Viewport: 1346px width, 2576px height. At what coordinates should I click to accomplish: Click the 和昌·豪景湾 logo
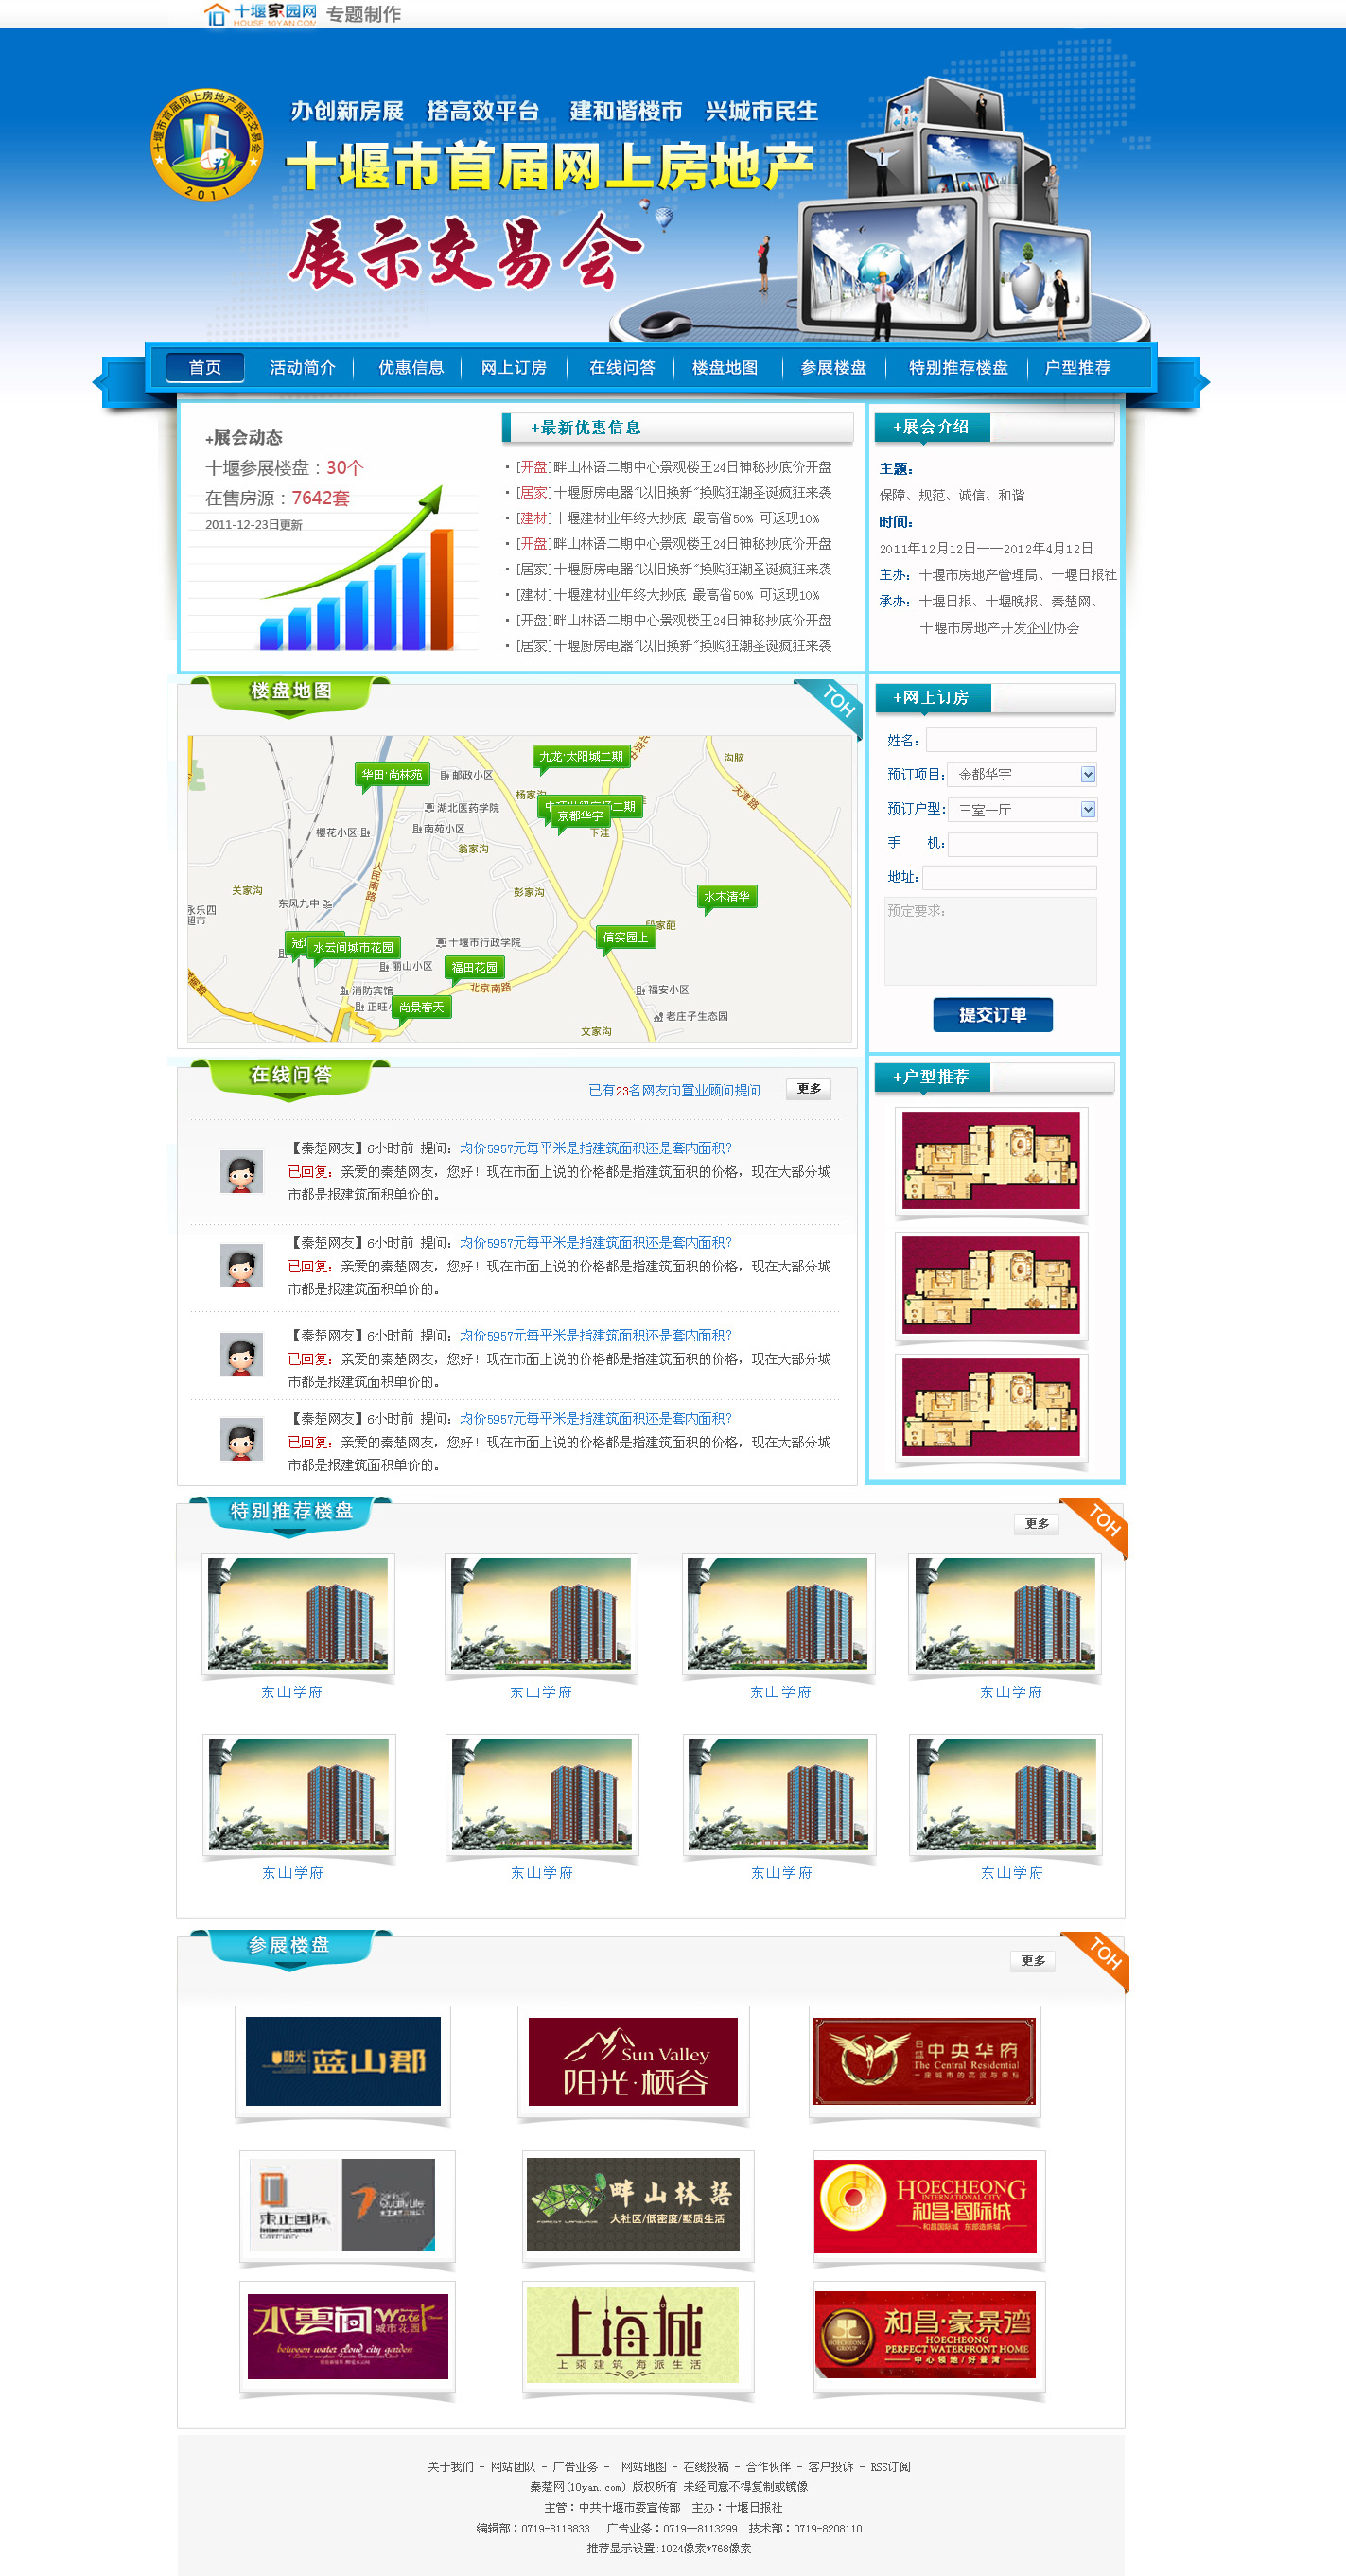(x=929, y=2336)
